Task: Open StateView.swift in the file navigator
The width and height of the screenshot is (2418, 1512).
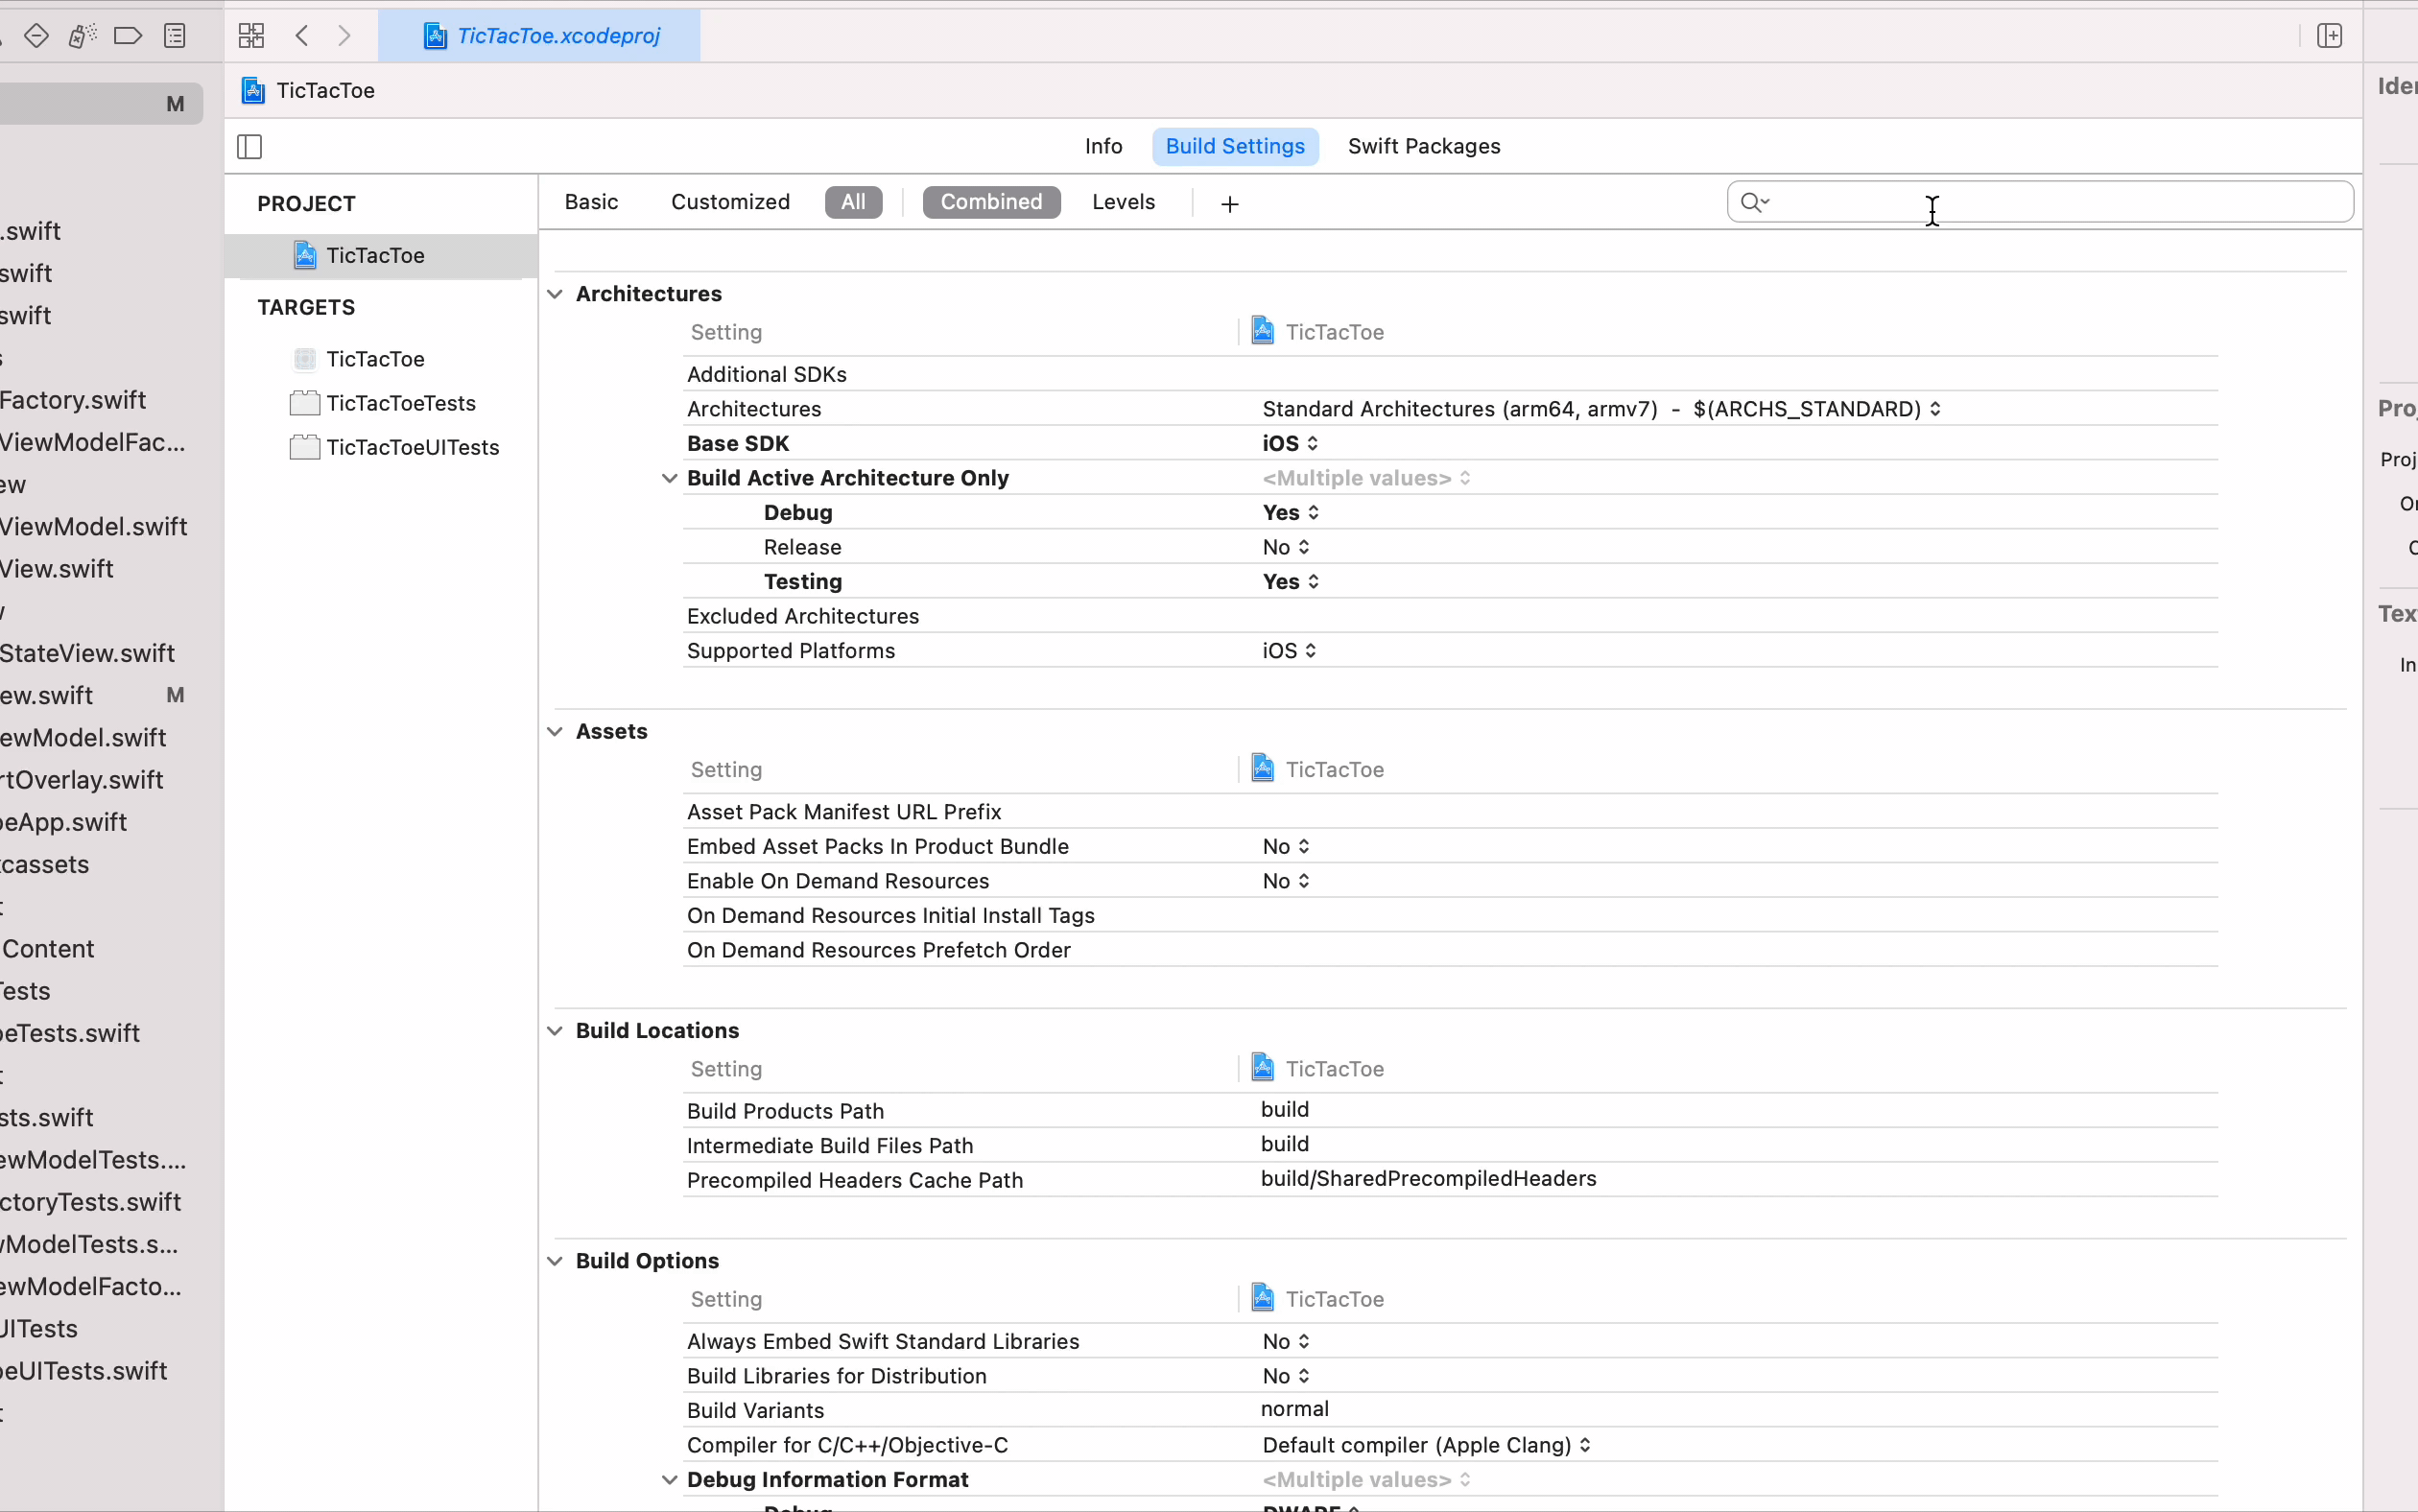Action: [87, 653]
